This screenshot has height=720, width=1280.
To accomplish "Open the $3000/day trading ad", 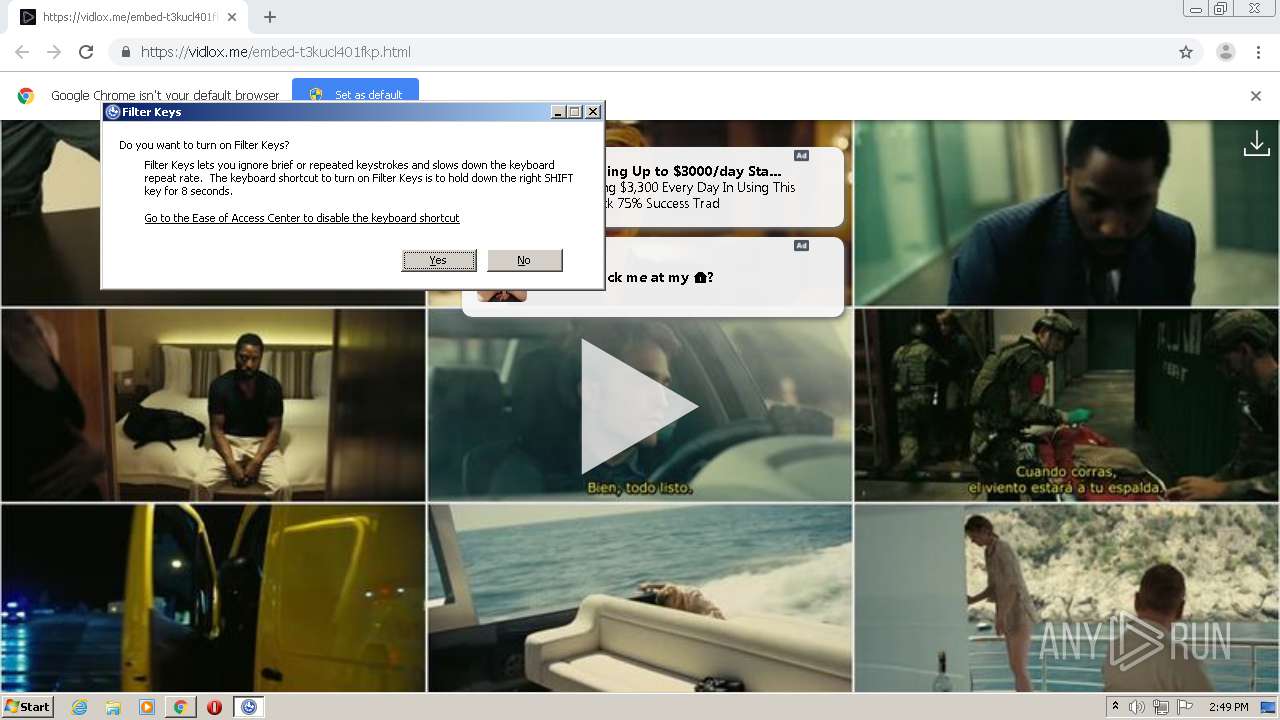I will tap(722, 187).
